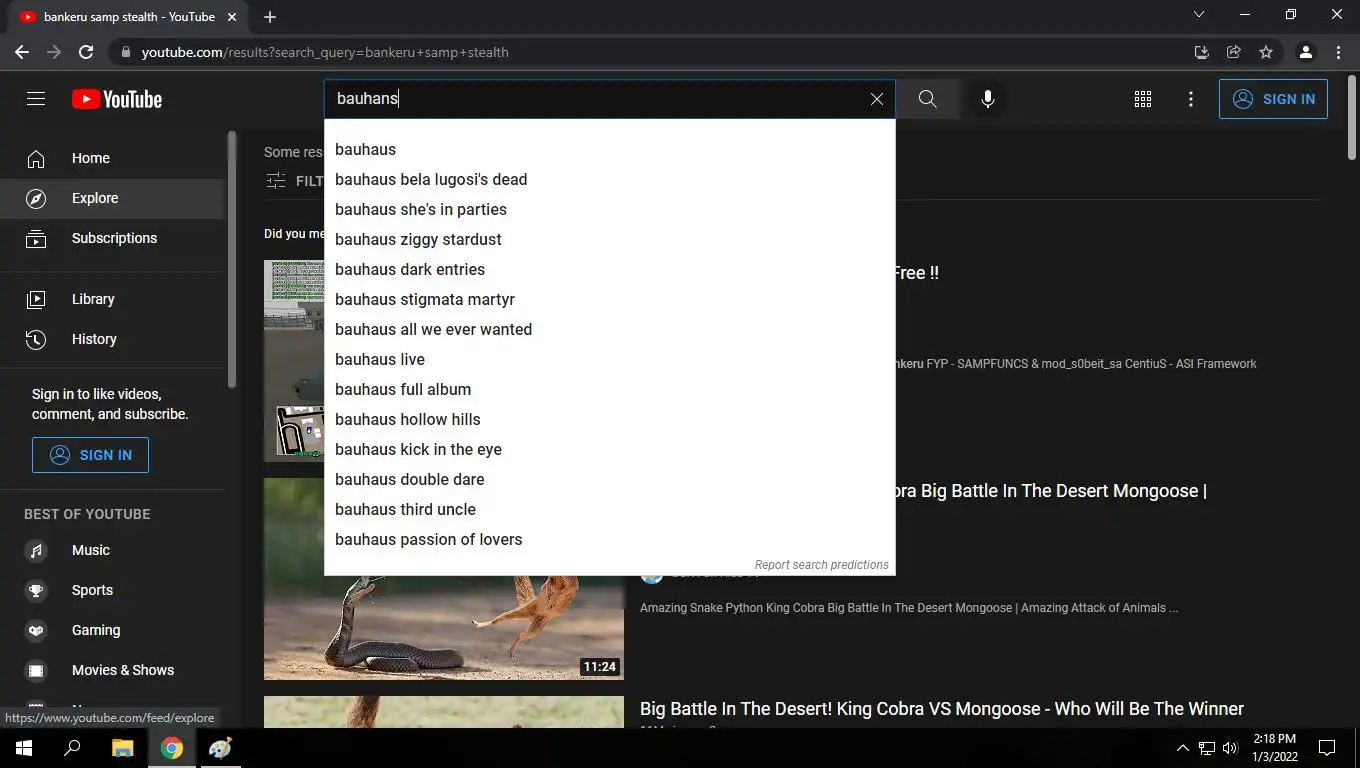Reload the page with refresh icon
This screenshot has height=768, width=1360.
(86, 52)
